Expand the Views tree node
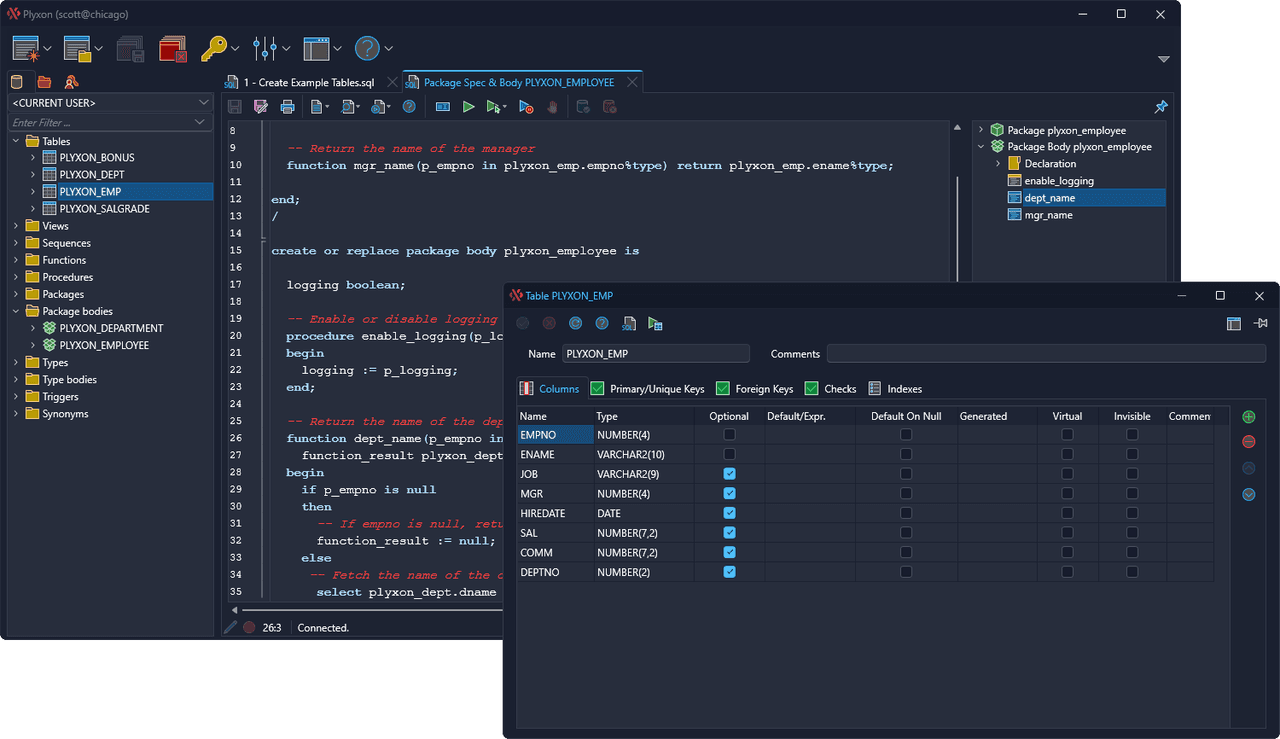This screenshot has height=739, width=1280. point(16,226)
